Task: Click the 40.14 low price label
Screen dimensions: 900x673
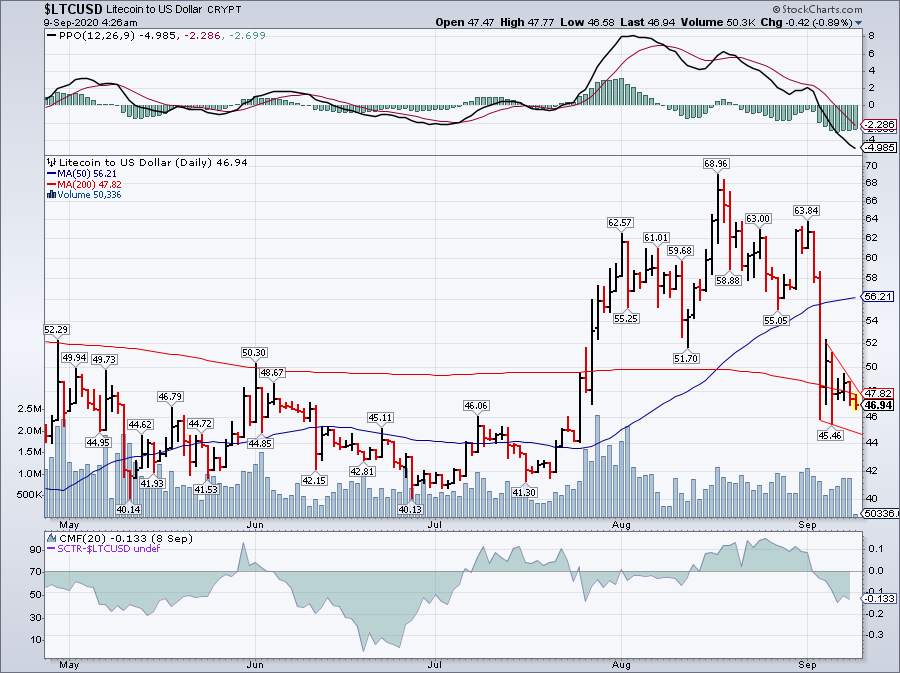Action: pos(128,509)
